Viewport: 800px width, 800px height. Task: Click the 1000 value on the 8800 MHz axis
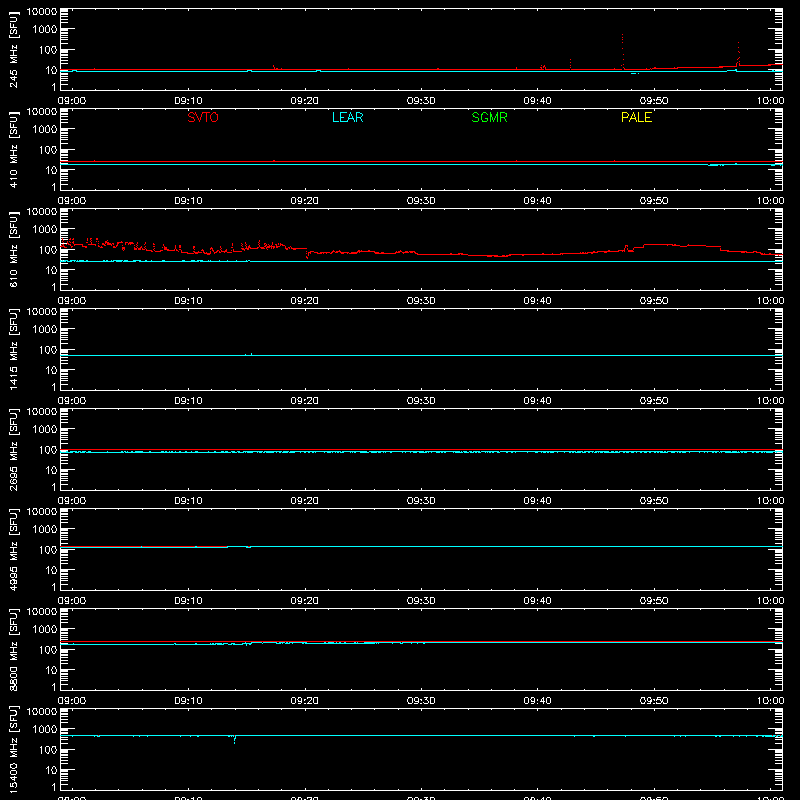click(x=45, y=630)
